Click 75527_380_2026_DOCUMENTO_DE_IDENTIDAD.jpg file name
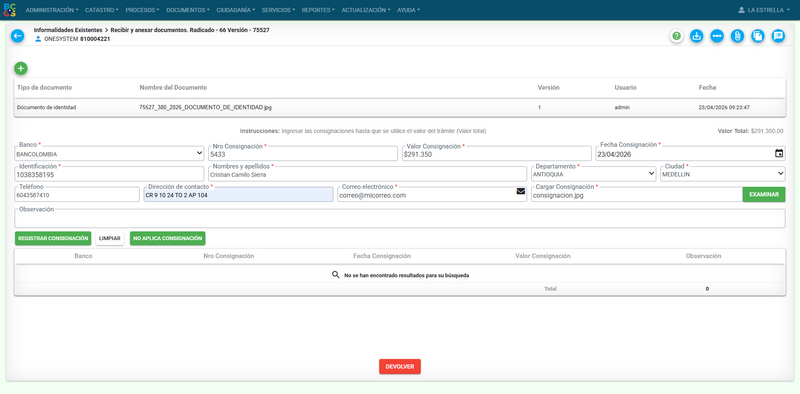Screen dimensions: 800x394 point(206,108)
